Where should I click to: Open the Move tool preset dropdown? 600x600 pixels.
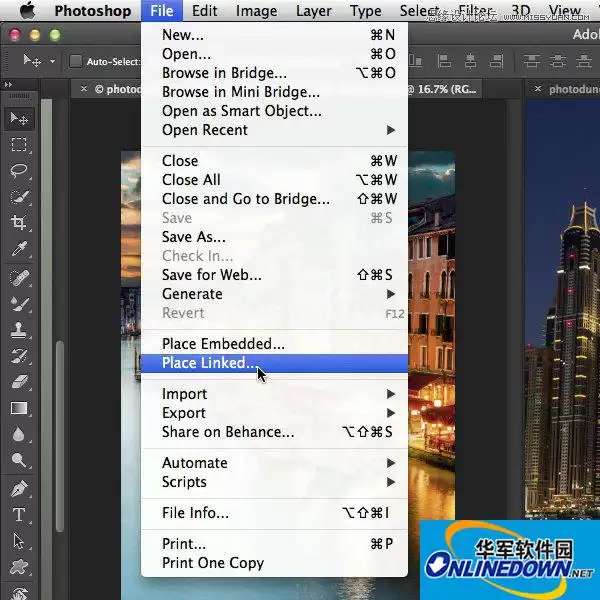52,61
